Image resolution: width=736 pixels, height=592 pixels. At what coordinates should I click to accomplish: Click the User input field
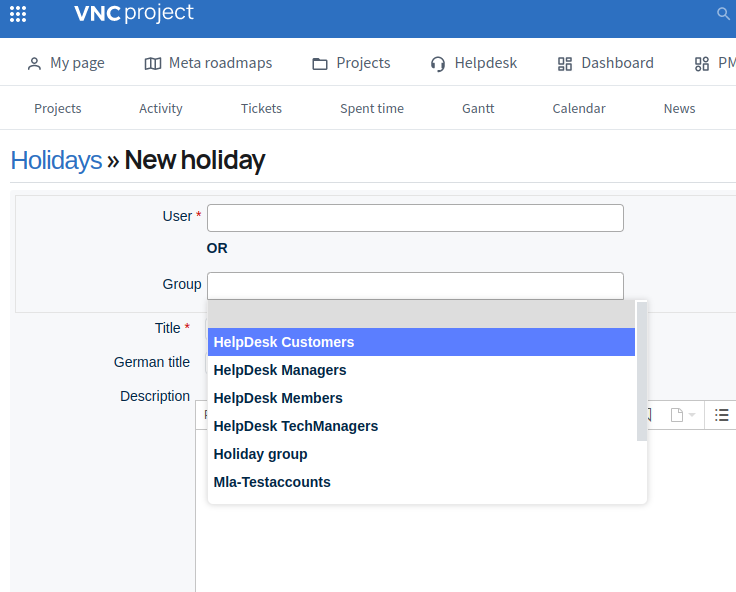(415, 218)
